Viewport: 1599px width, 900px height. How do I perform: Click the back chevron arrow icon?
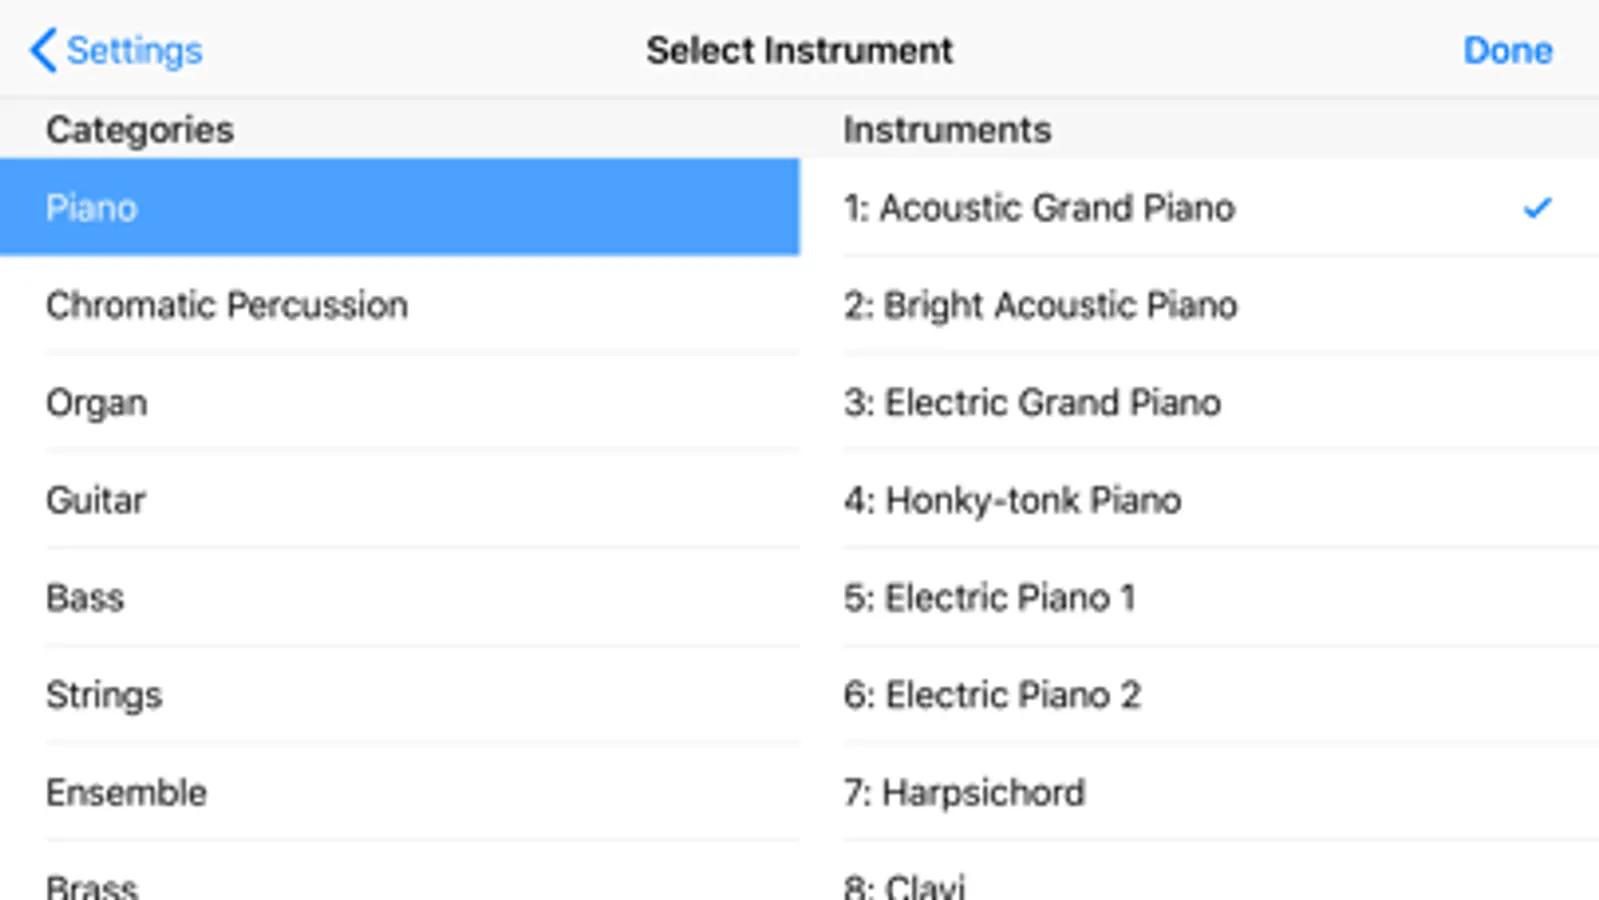click(x=43, y=50)
